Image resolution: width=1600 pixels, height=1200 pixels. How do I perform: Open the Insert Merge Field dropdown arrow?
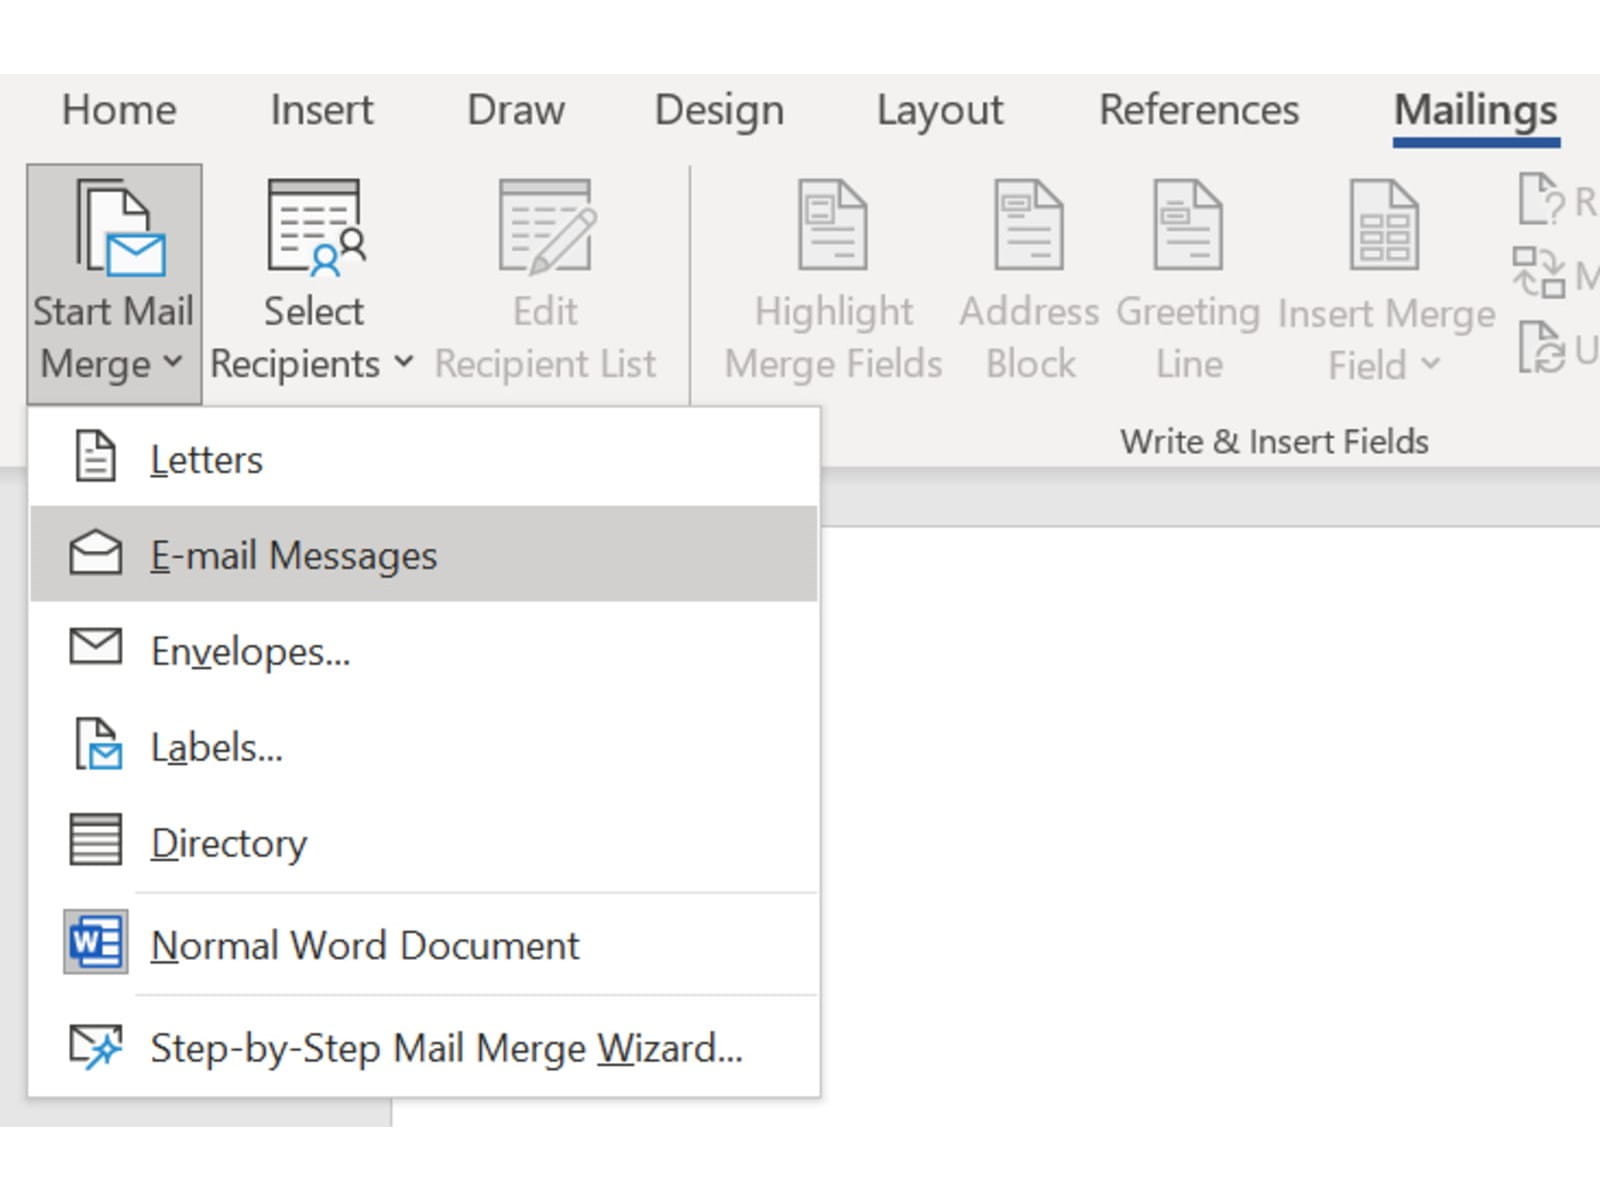tap(1430, 364)
